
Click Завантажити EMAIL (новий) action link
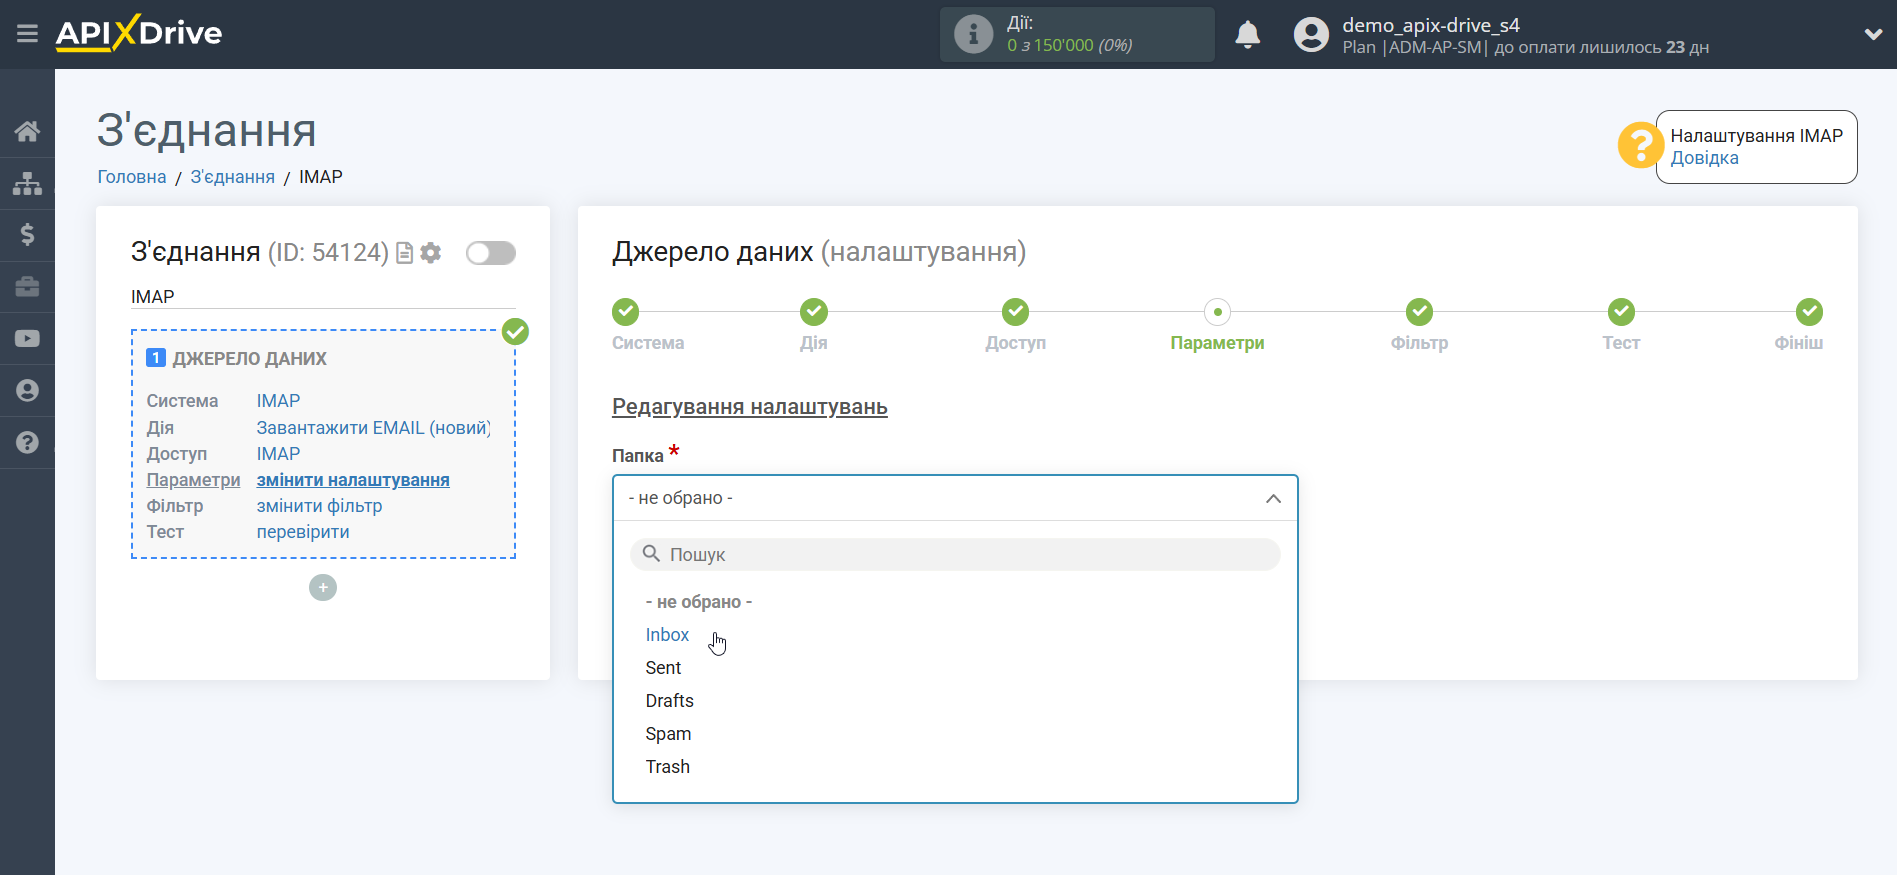click(374, 428)
